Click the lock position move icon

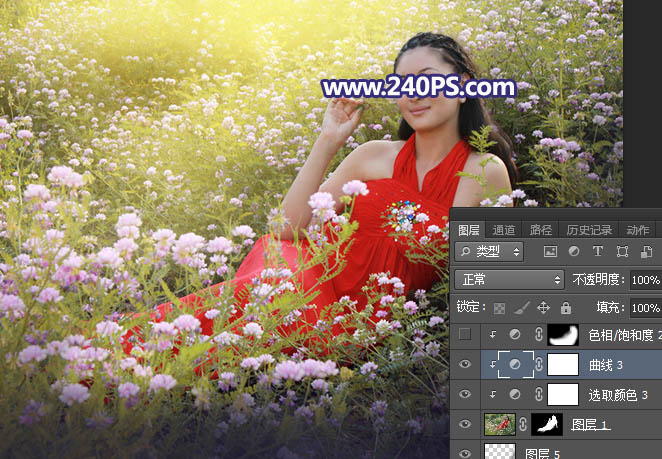pos(543,308)
